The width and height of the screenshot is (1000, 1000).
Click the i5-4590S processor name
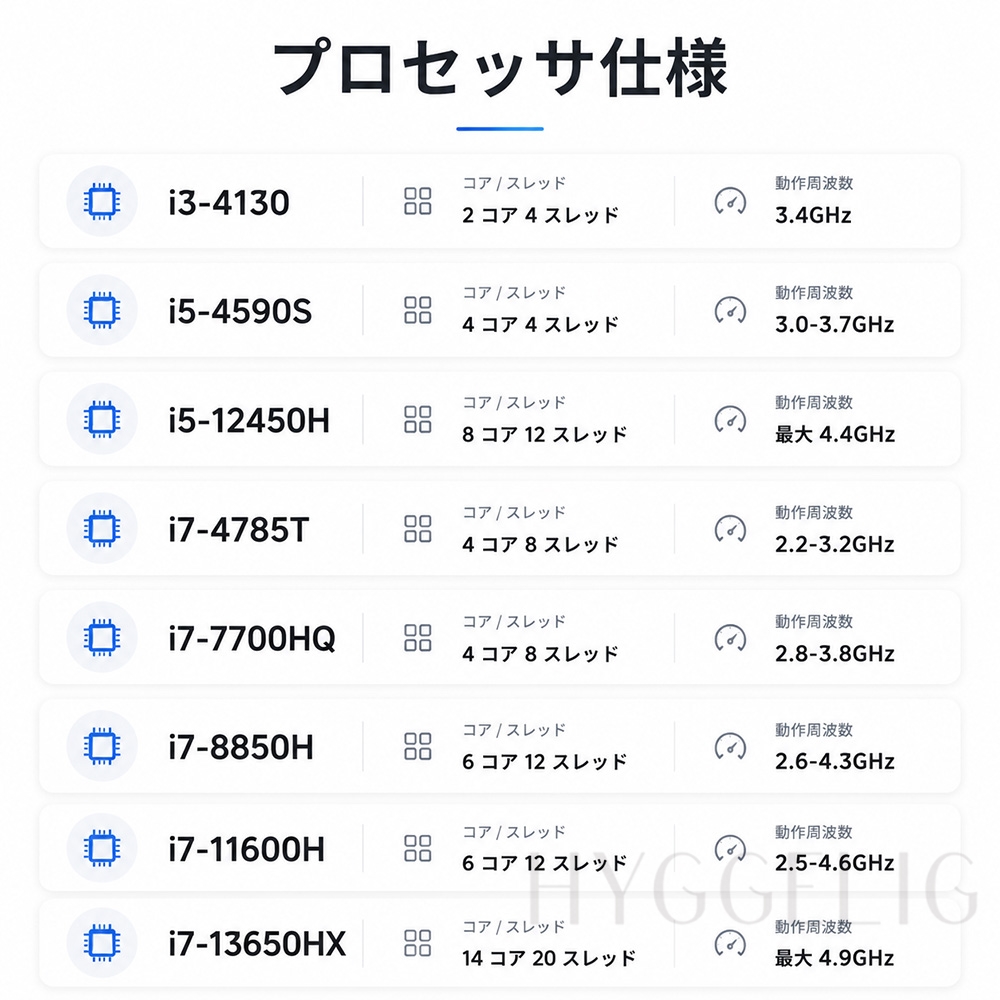click(240, 311)
